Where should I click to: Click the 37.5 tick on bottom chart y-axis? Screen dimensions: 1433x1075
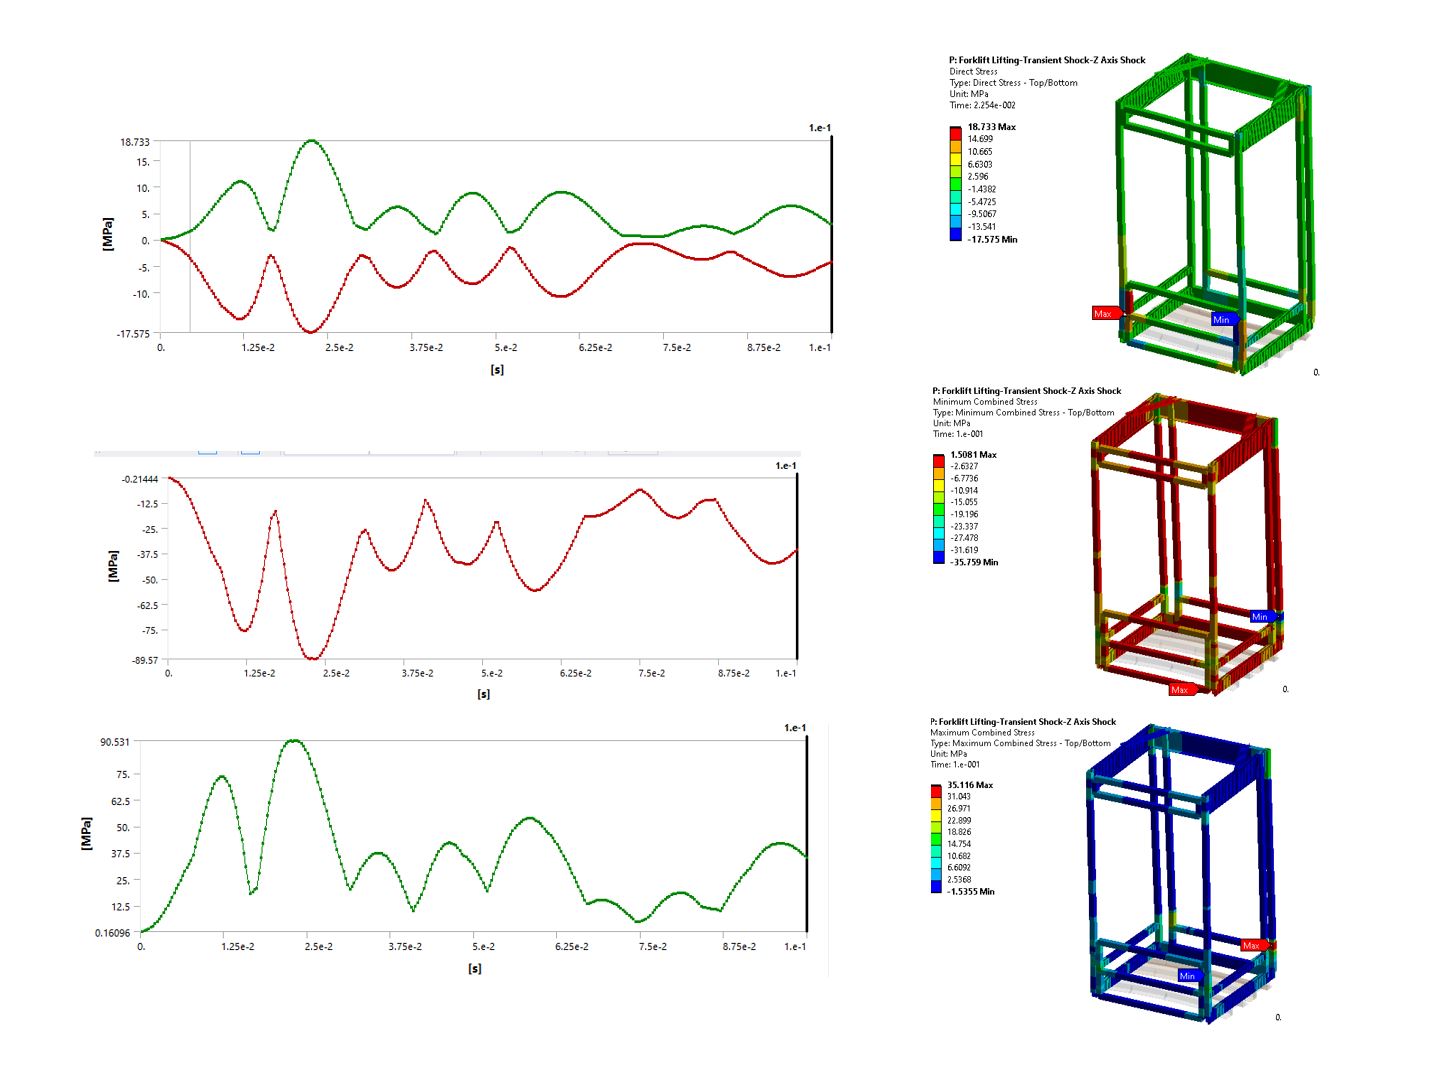point(118,854)
